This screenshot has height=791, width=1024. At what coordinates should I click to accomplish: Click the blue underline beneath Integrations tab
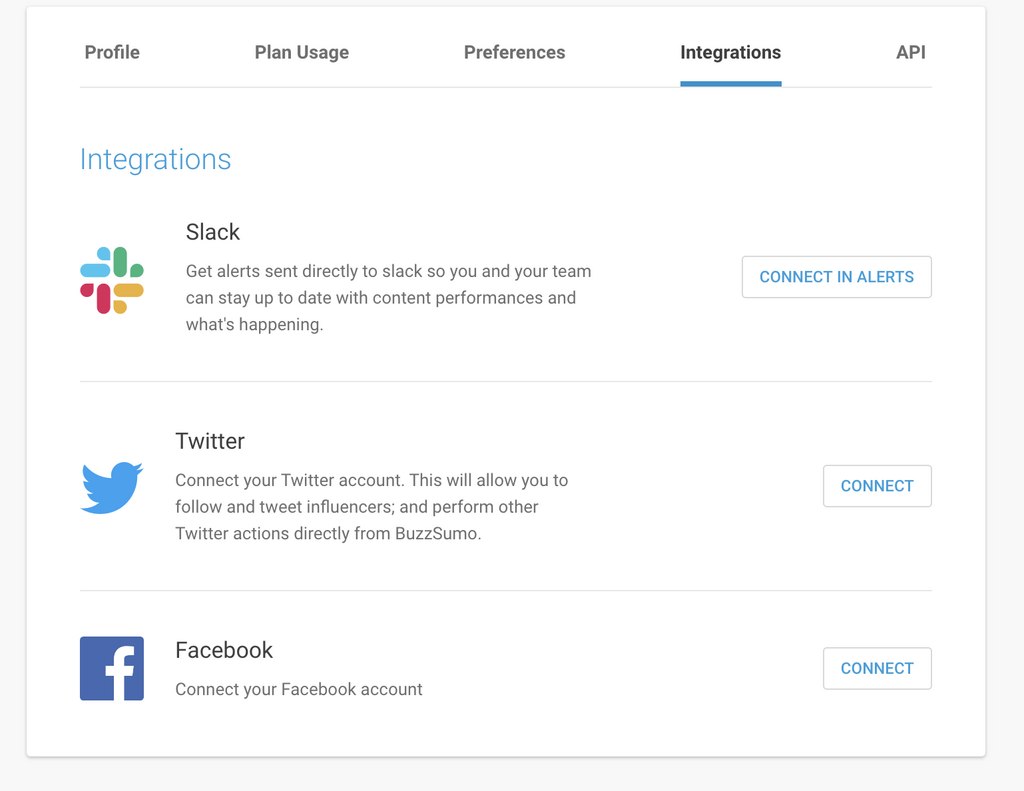pos(730,84)
